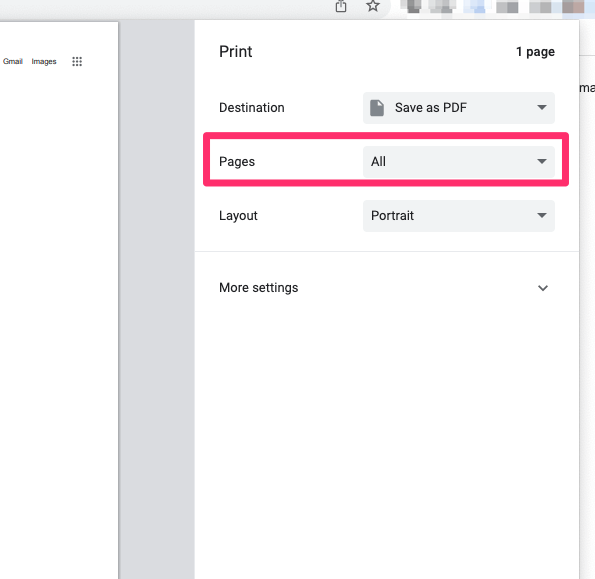Click the white print preview page
The image size is (595, 579).
tap(59, 300)
